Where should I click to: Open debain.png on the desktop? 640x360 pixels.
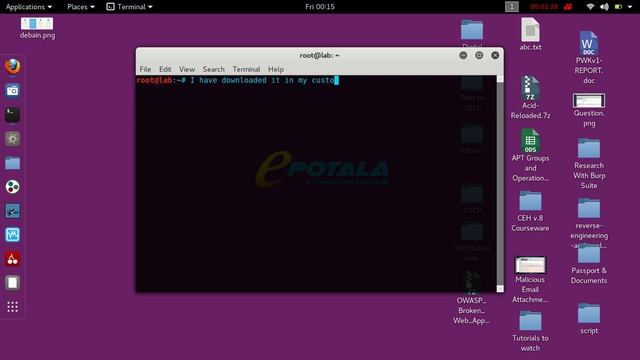(37, 28)
